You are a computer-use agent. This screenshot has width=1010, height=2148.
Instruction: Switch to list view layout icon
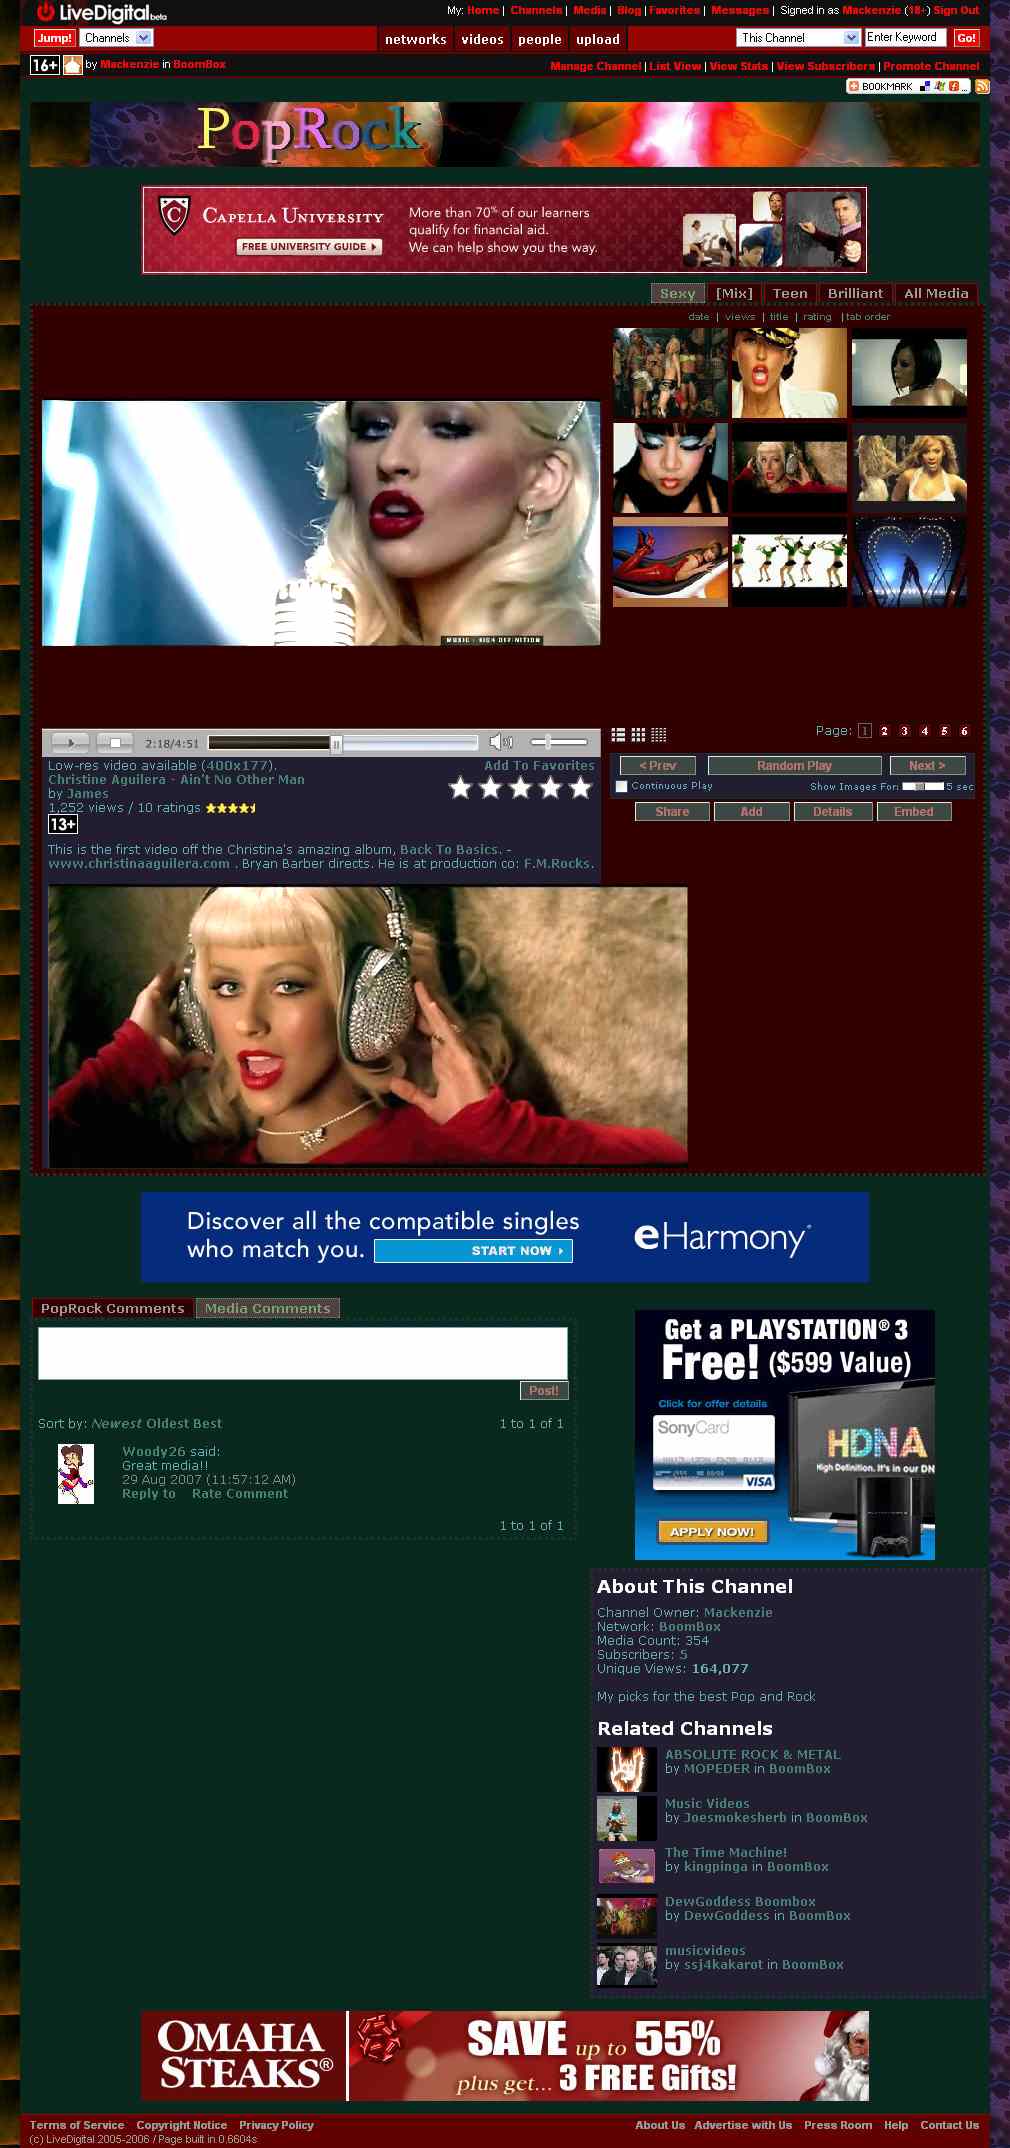618,735
